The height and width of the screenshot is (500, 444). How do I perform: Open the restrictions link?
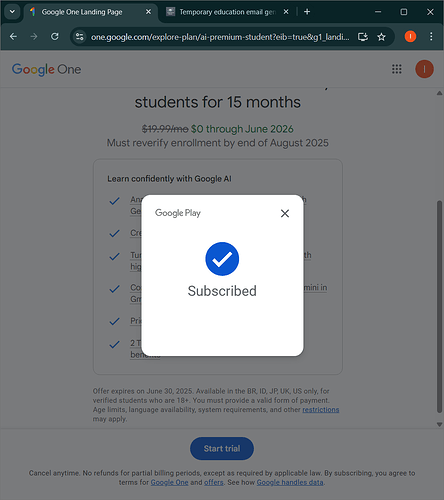320,410
